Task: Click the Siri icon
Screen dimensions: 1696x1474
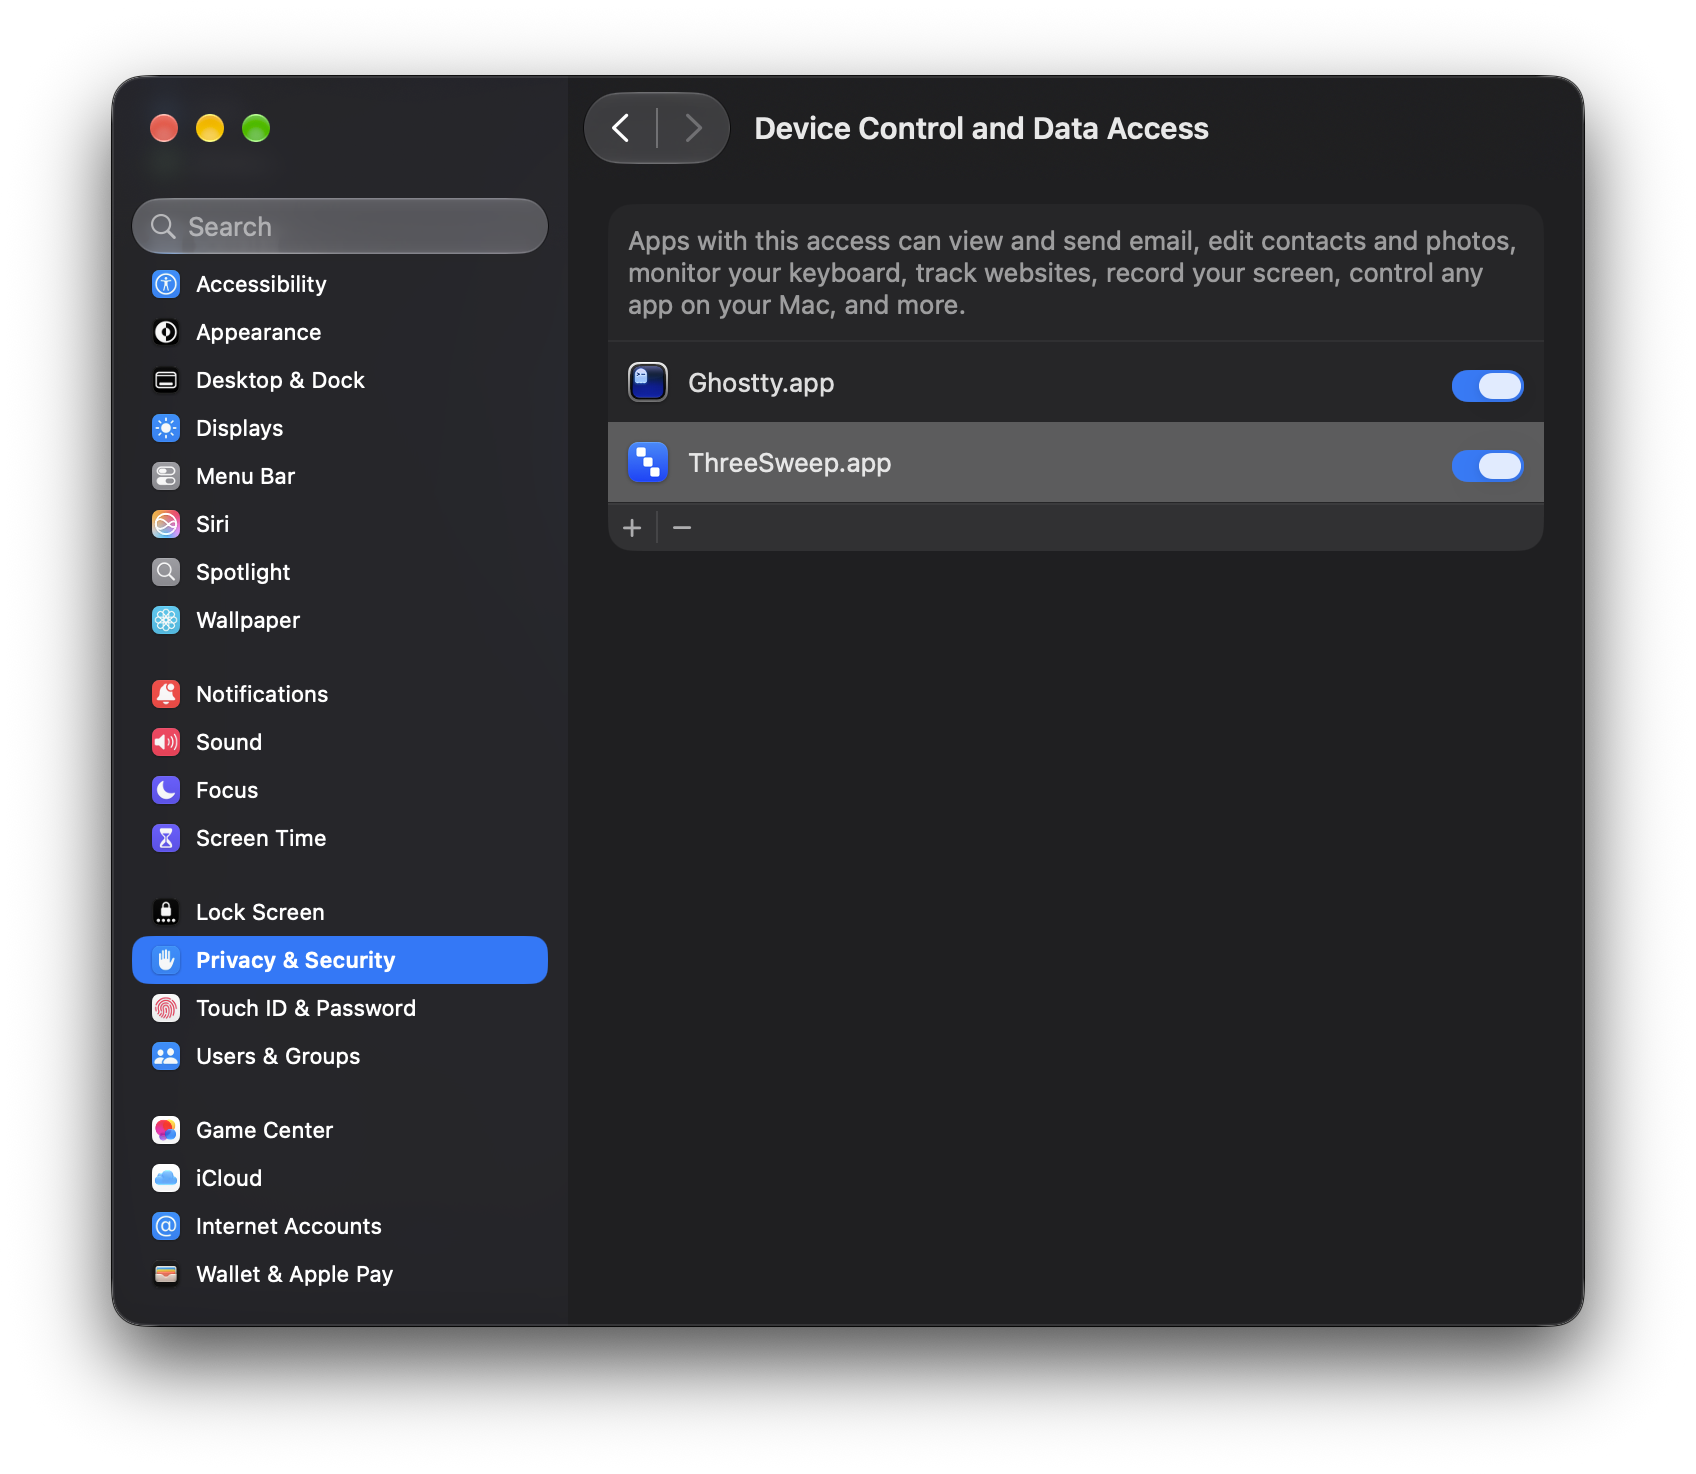Action: [166, 524]
